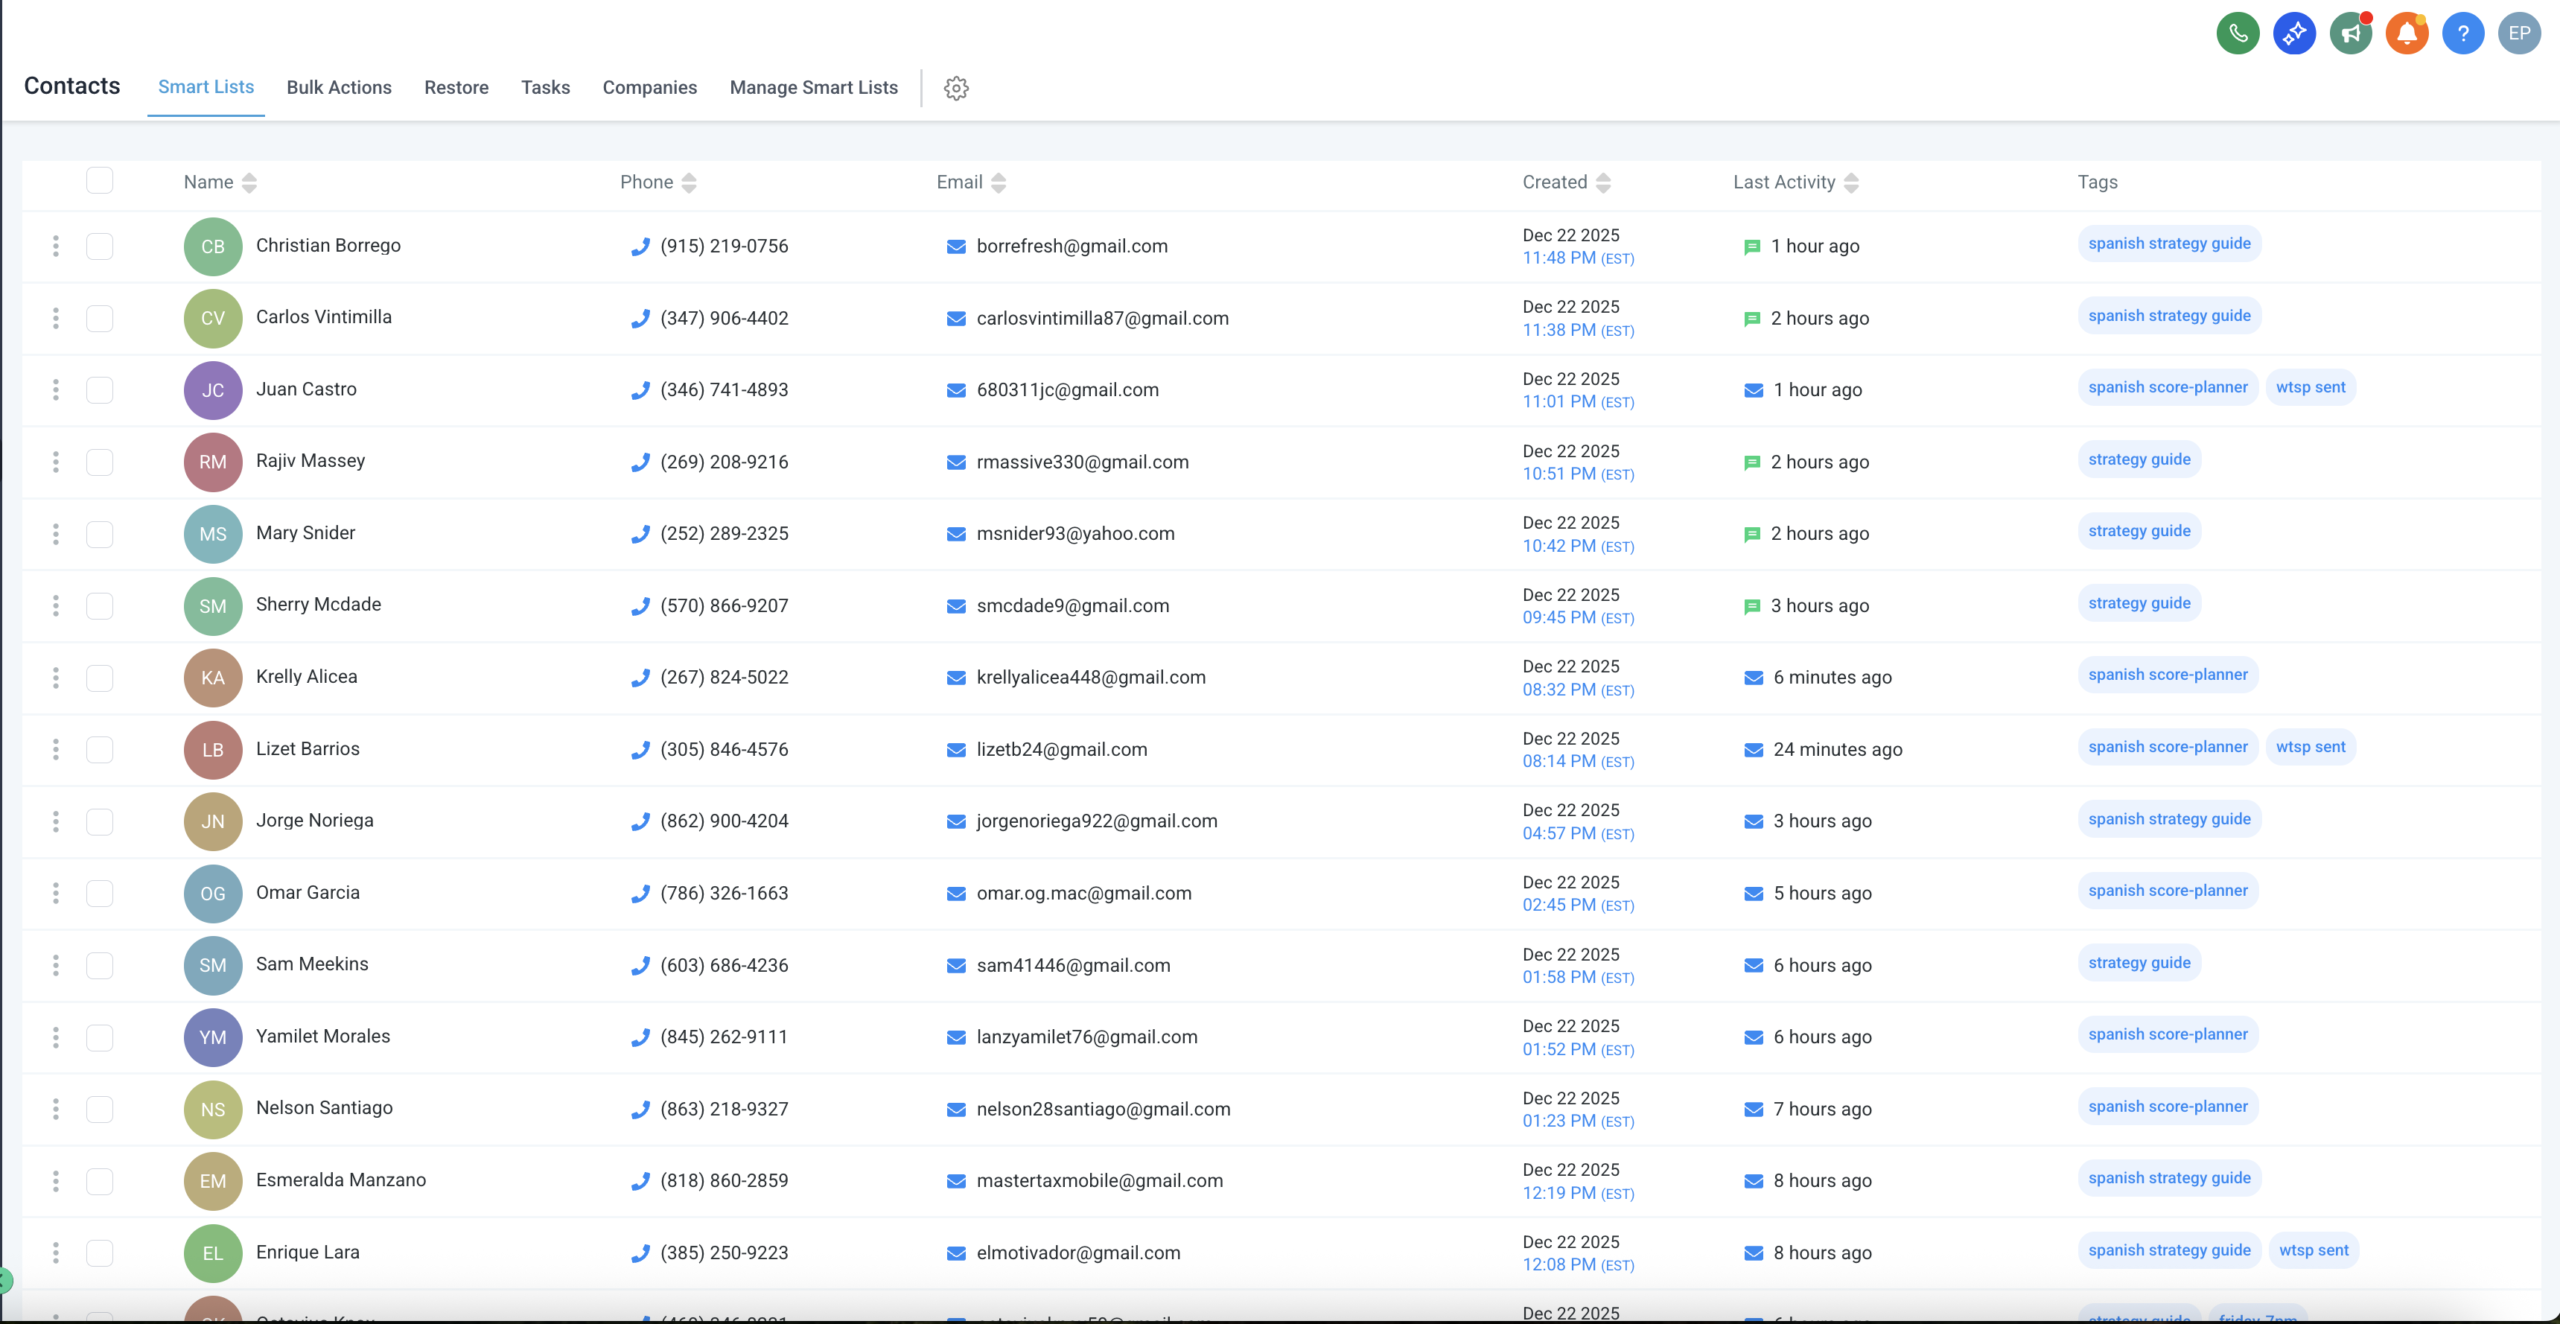Check the box for Juan Castro
Viewport: 2560px width, 1324px height.
99,390
